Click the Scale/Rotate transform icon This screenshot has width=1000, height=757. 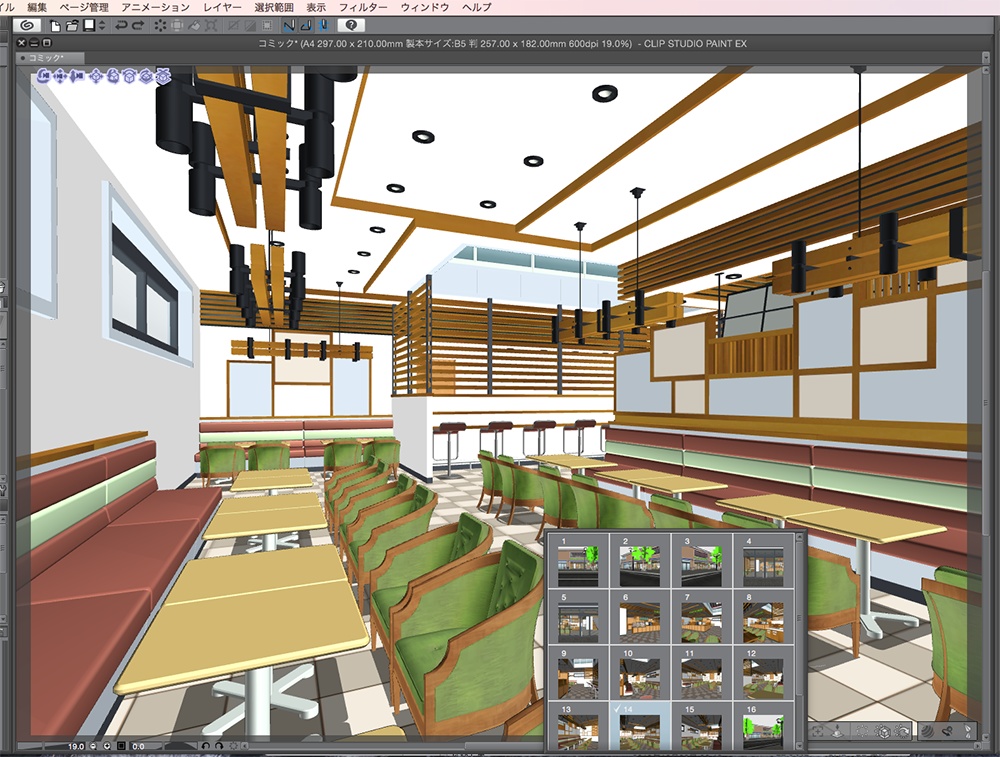tap(211, 26)
